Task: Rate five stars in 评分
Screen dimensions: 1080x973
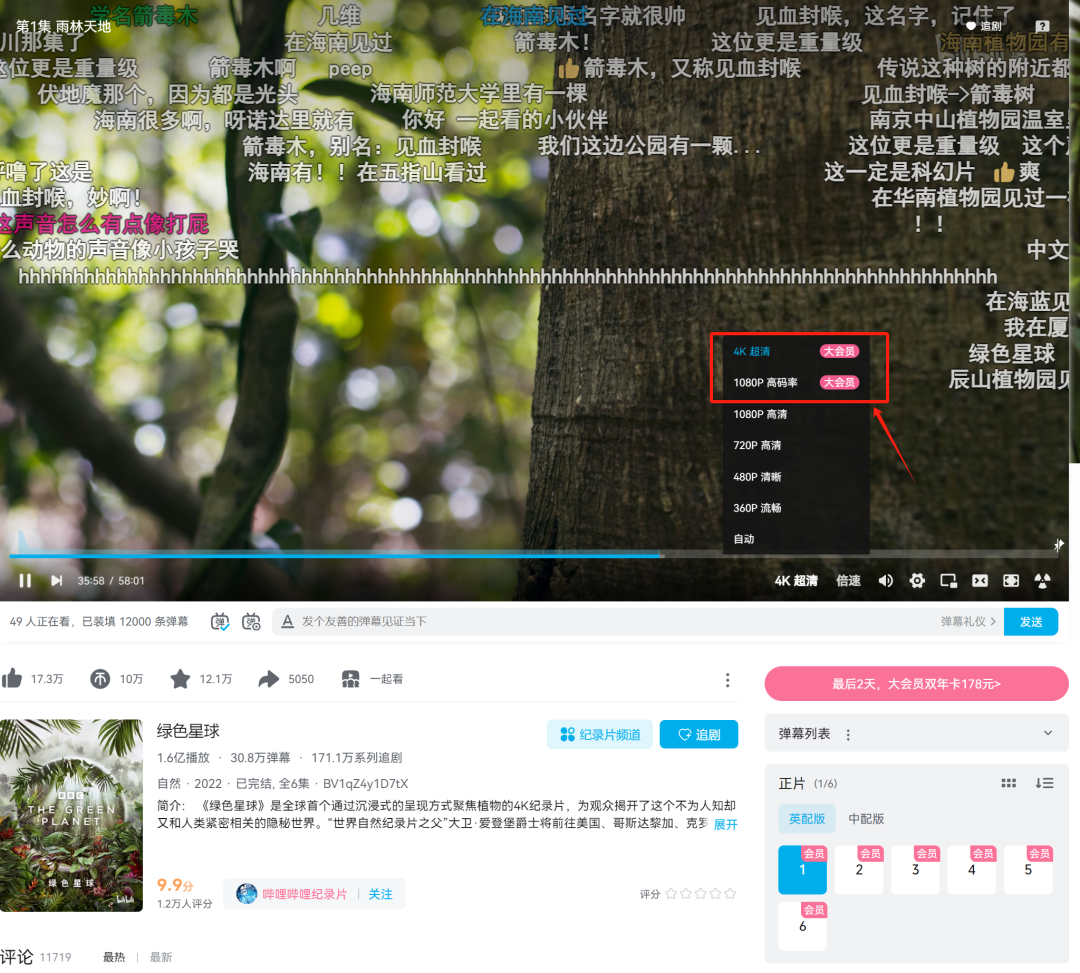Action: (730, 894)
